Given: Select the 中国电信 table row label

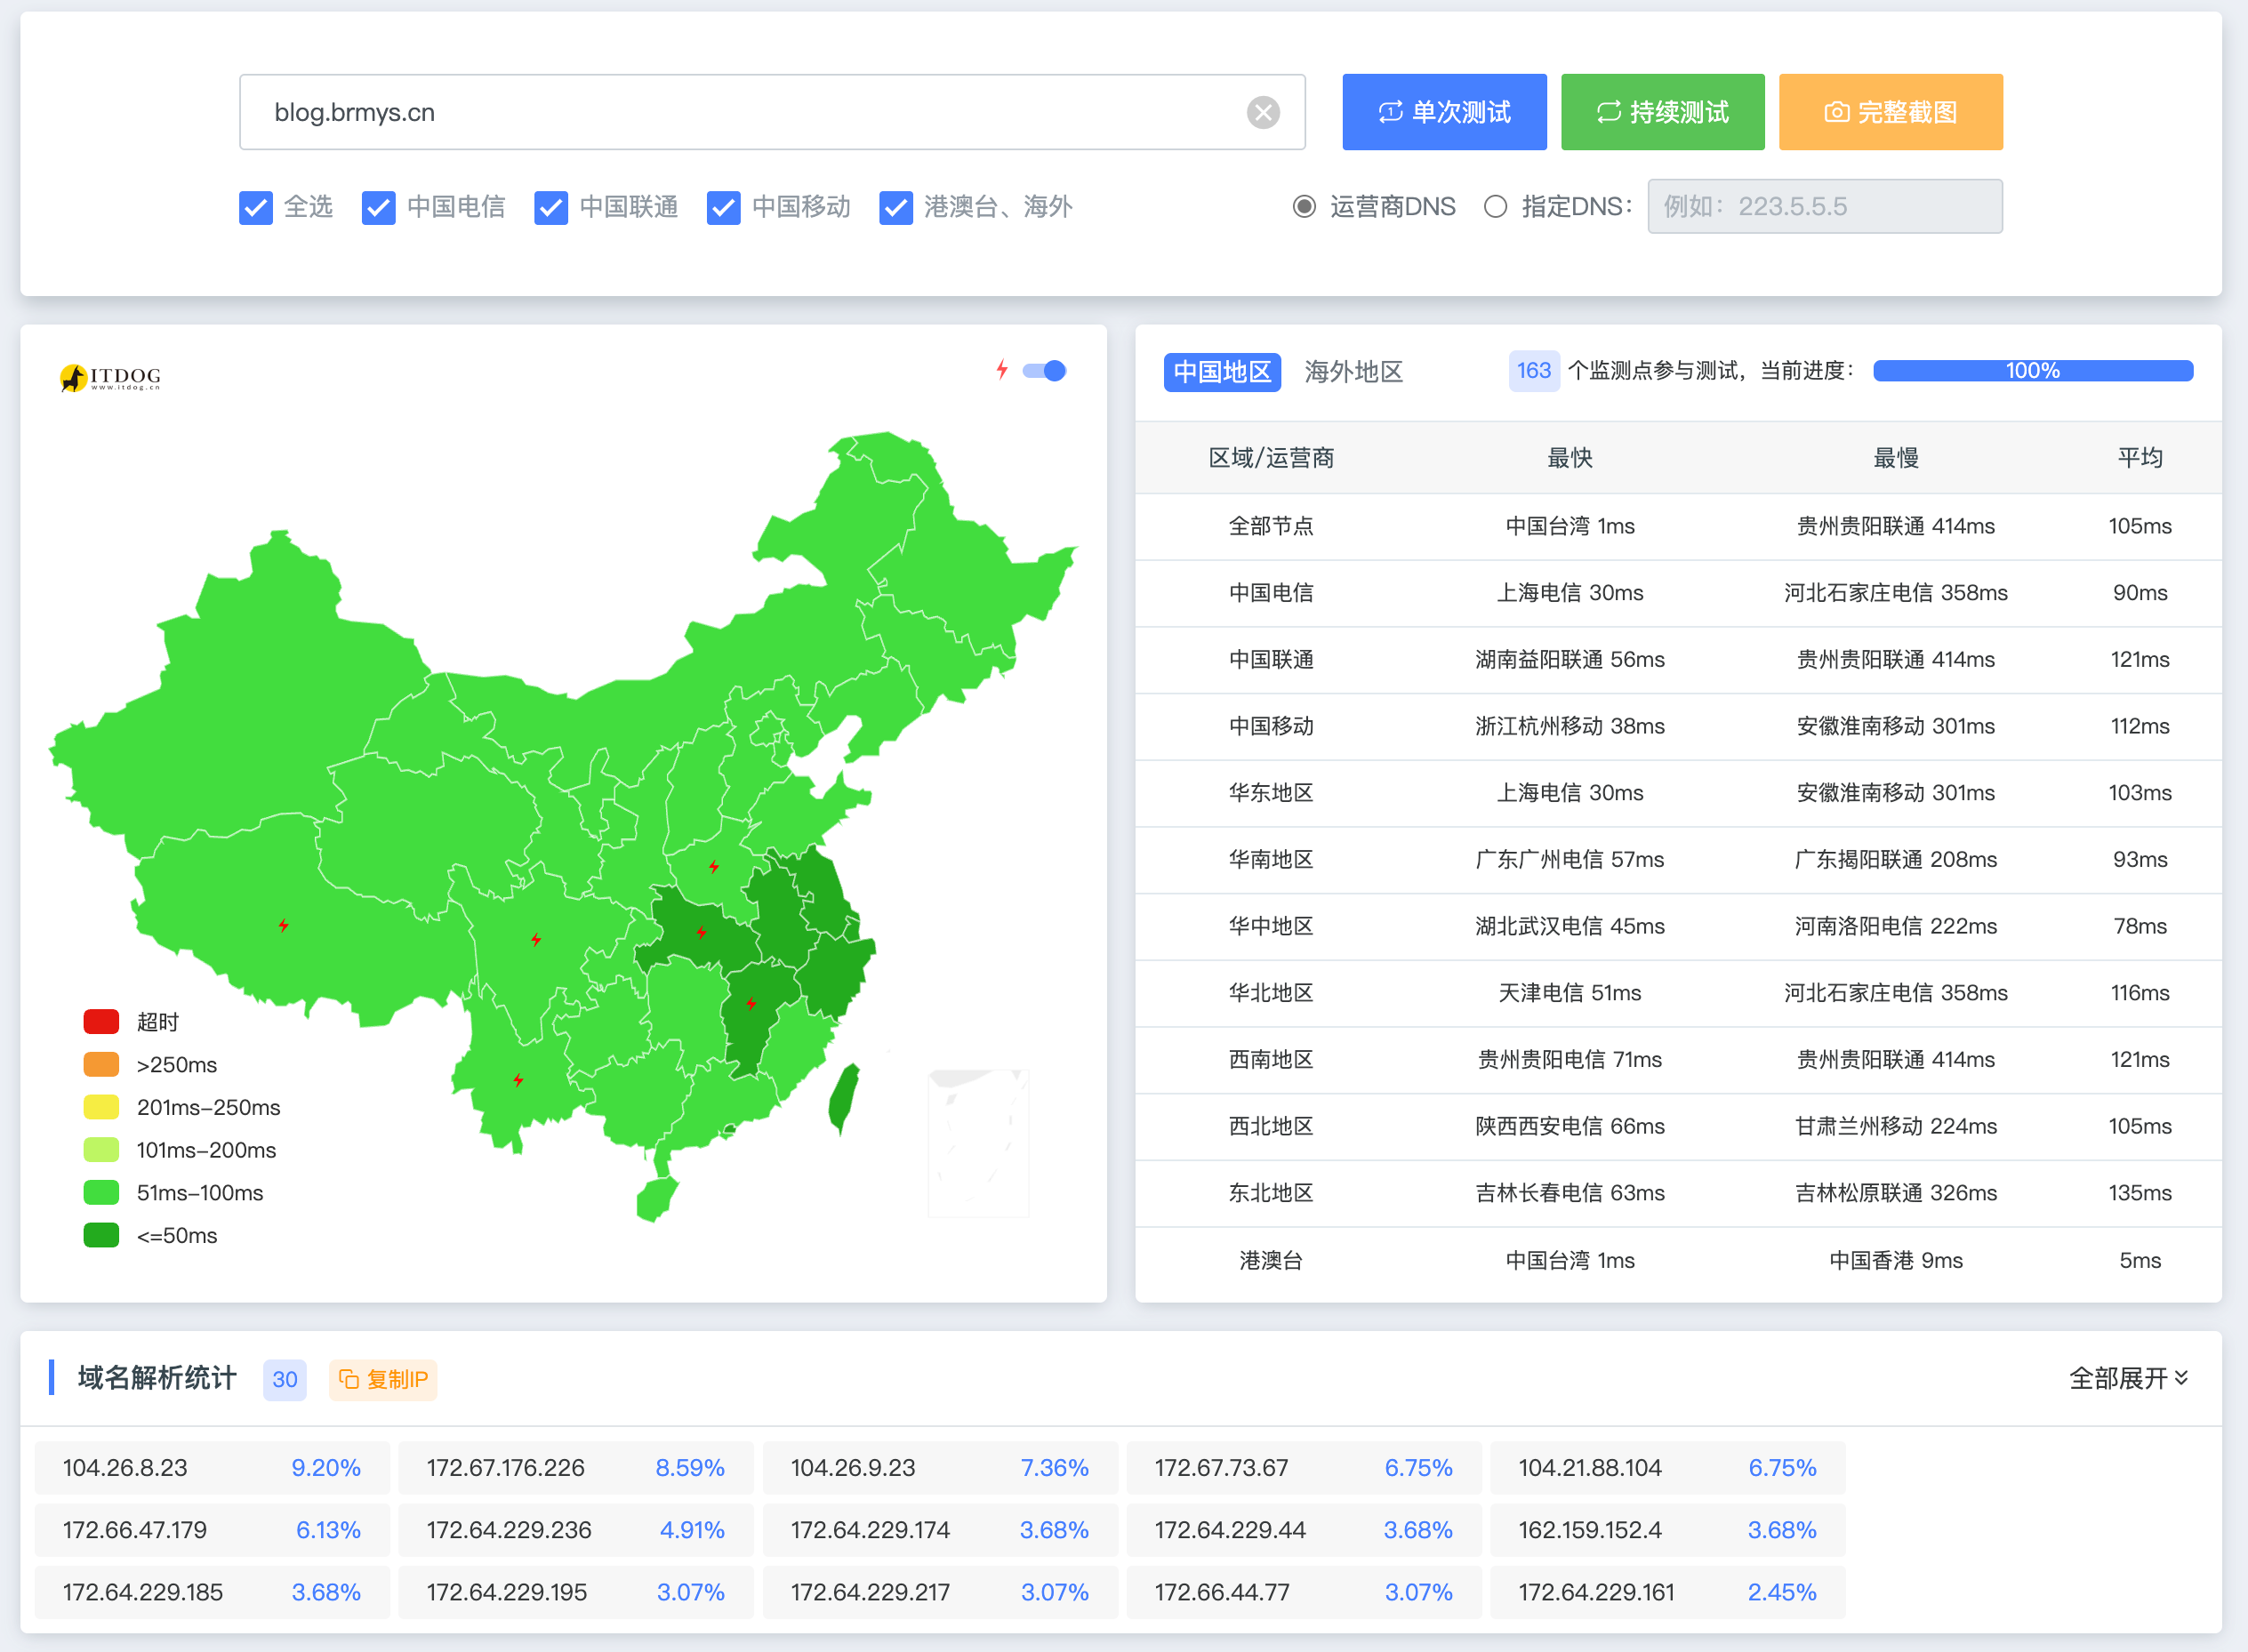Looking at the screenshot, I should coord(1271,593).
